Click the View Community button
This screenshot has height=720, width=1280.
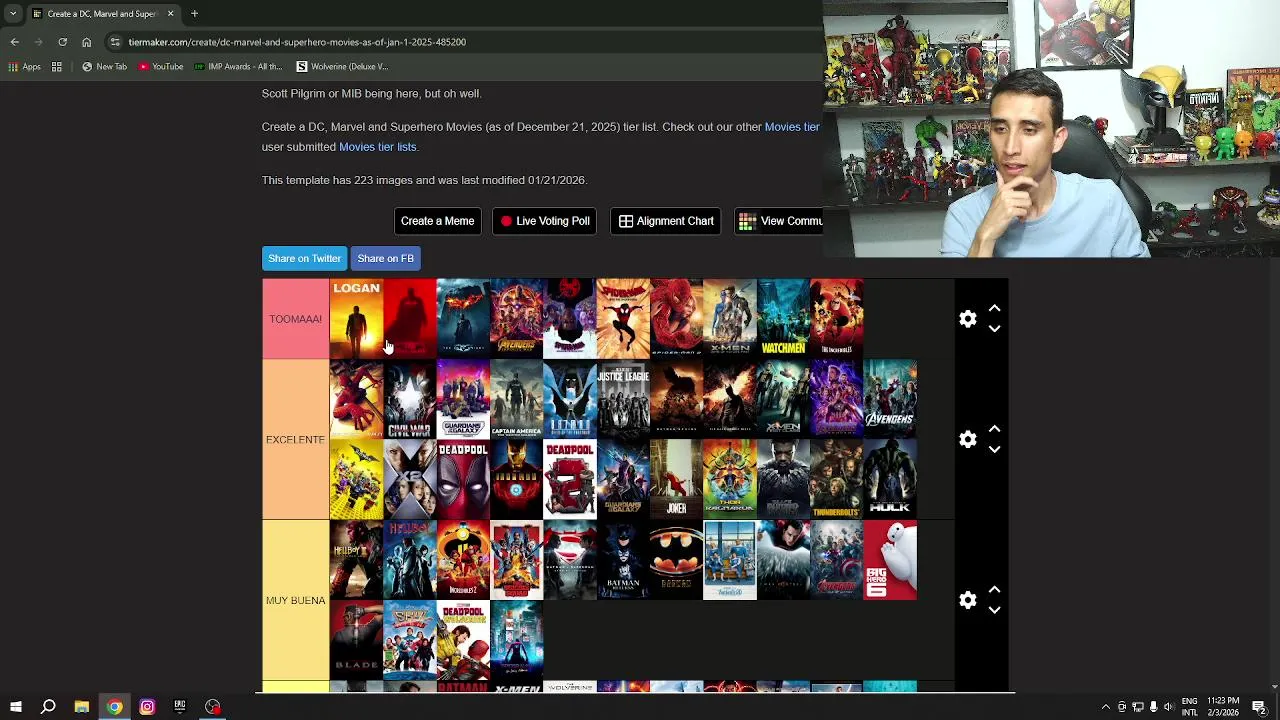point(779,221)
